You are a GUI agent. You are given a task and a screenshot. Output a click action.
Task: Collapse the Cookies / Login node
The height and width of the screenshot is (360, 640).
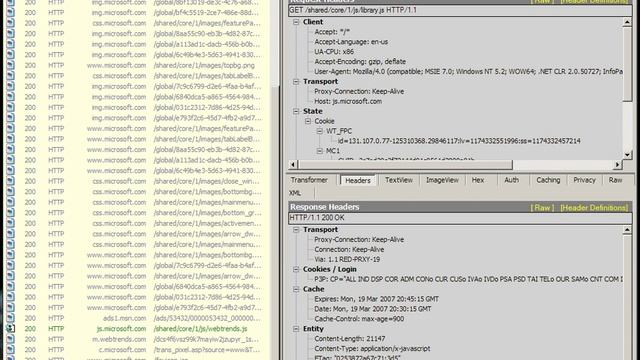296,269
